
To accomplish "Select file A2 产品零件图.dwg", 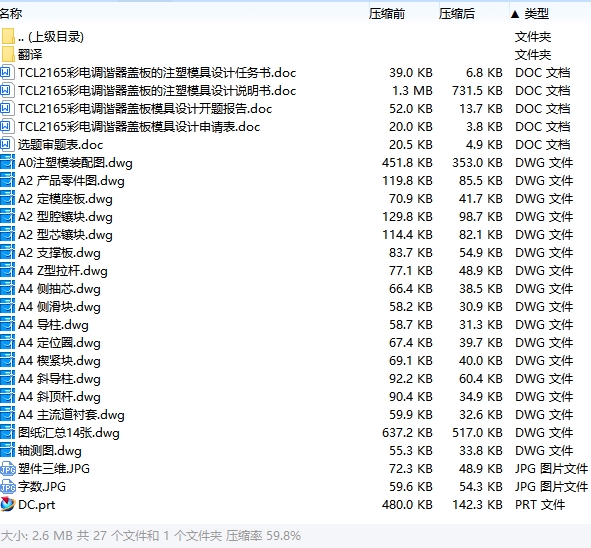I will click(x=71, y=181).
